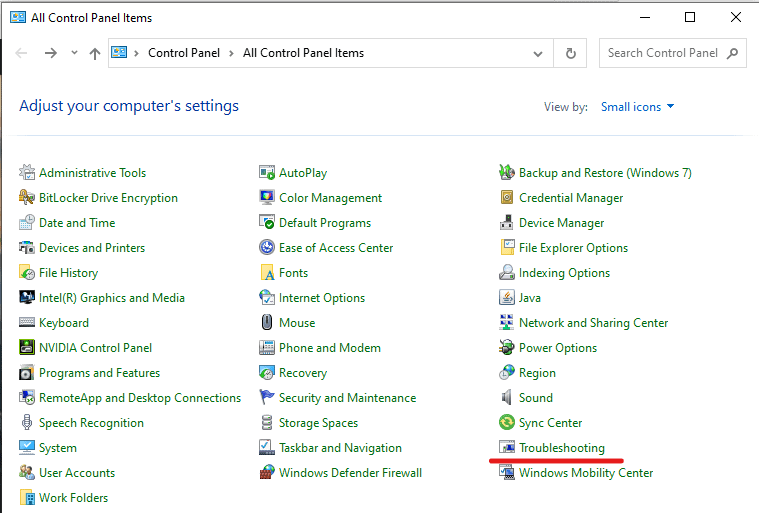759x513 pixels.
Task: Open the Keyboard icon
Action: tap(27, 322)
